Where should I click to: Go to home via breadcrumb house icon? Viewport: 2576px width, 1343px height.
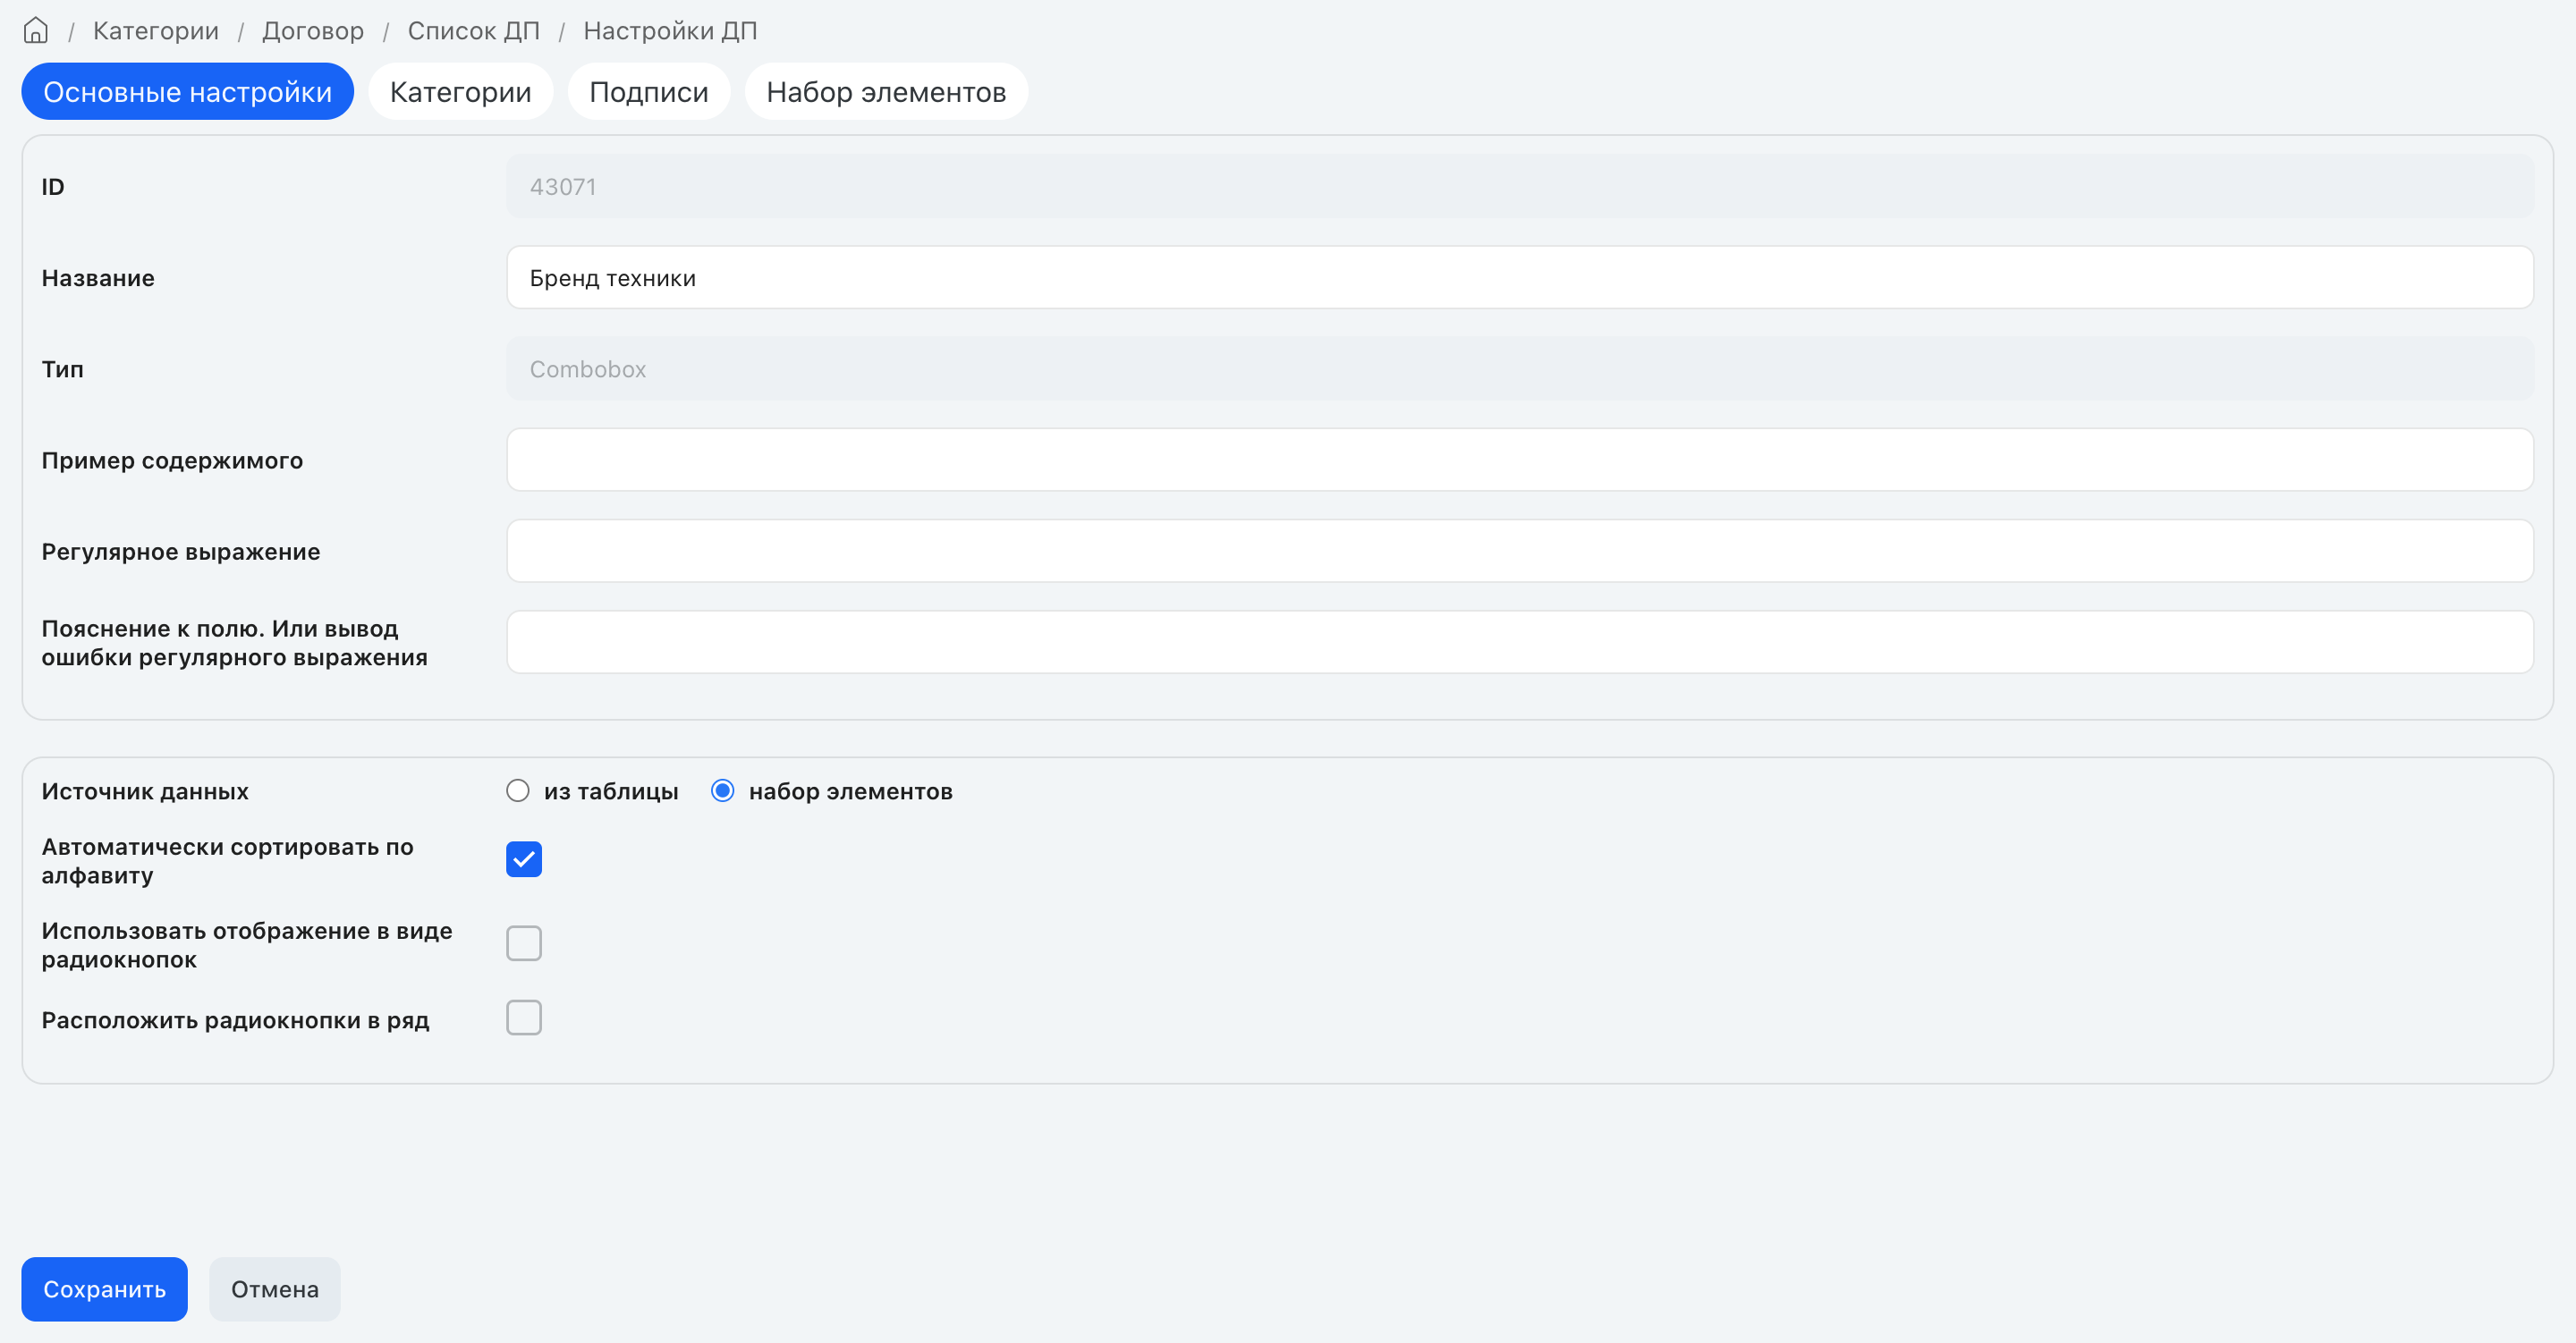pyautogui.click(x=36, y=31)
